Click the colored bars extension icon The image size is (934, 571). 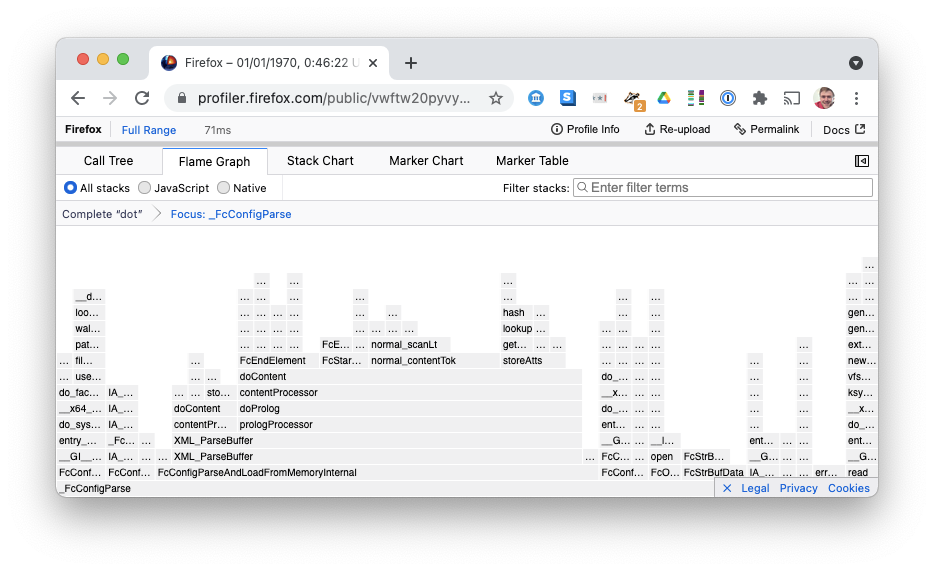(x=695, y=98)
